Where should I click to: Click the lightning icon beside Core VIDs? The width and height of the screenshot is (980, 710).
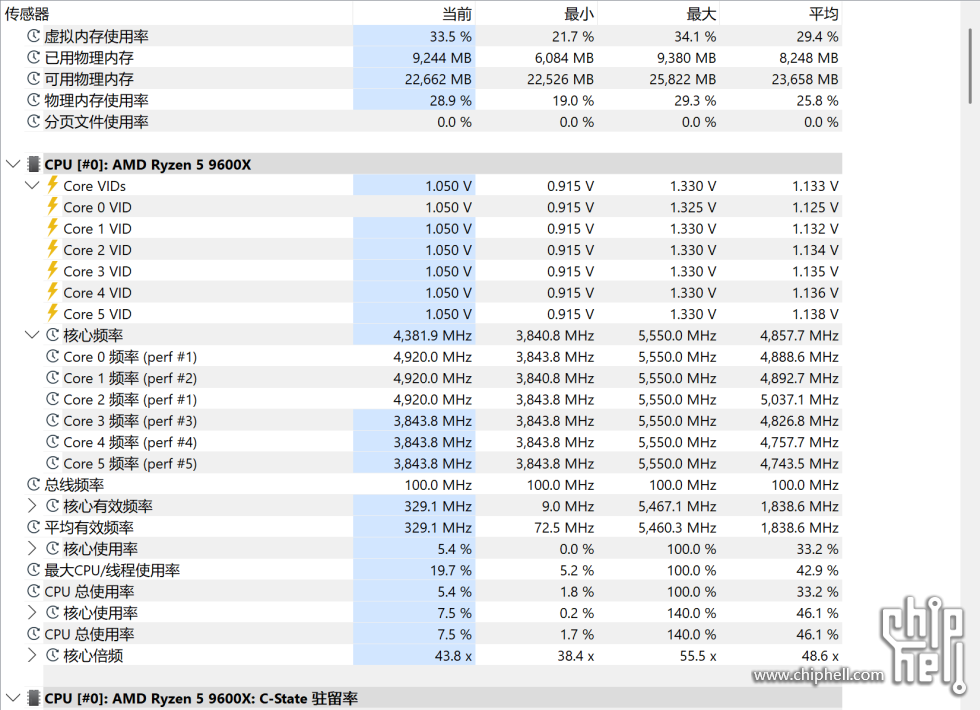click(53, 185)
